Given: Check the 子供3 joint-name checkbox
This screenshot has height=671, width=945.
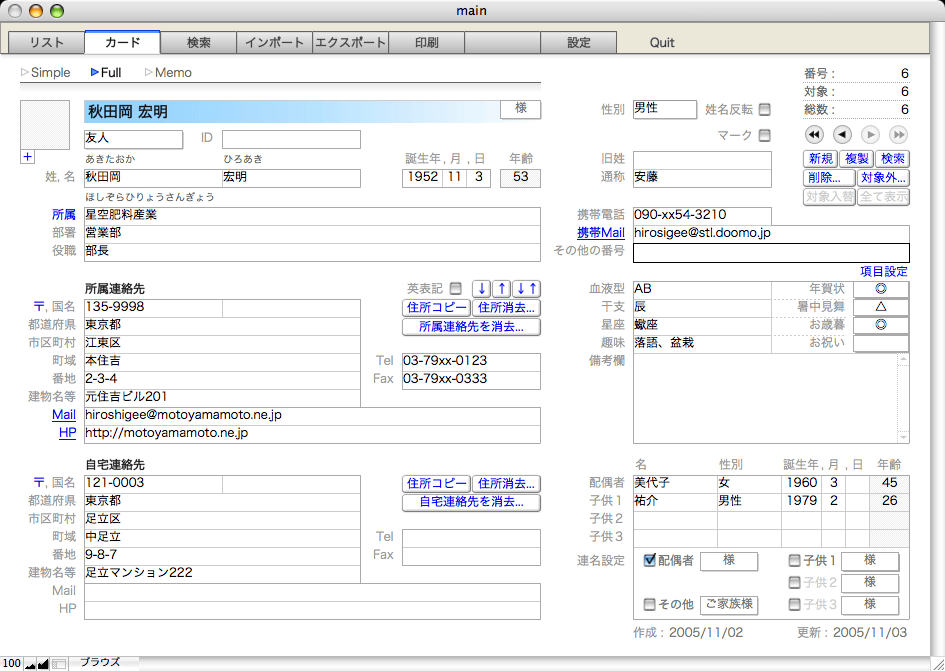Looking at the screenshot, I should point(794,604).
